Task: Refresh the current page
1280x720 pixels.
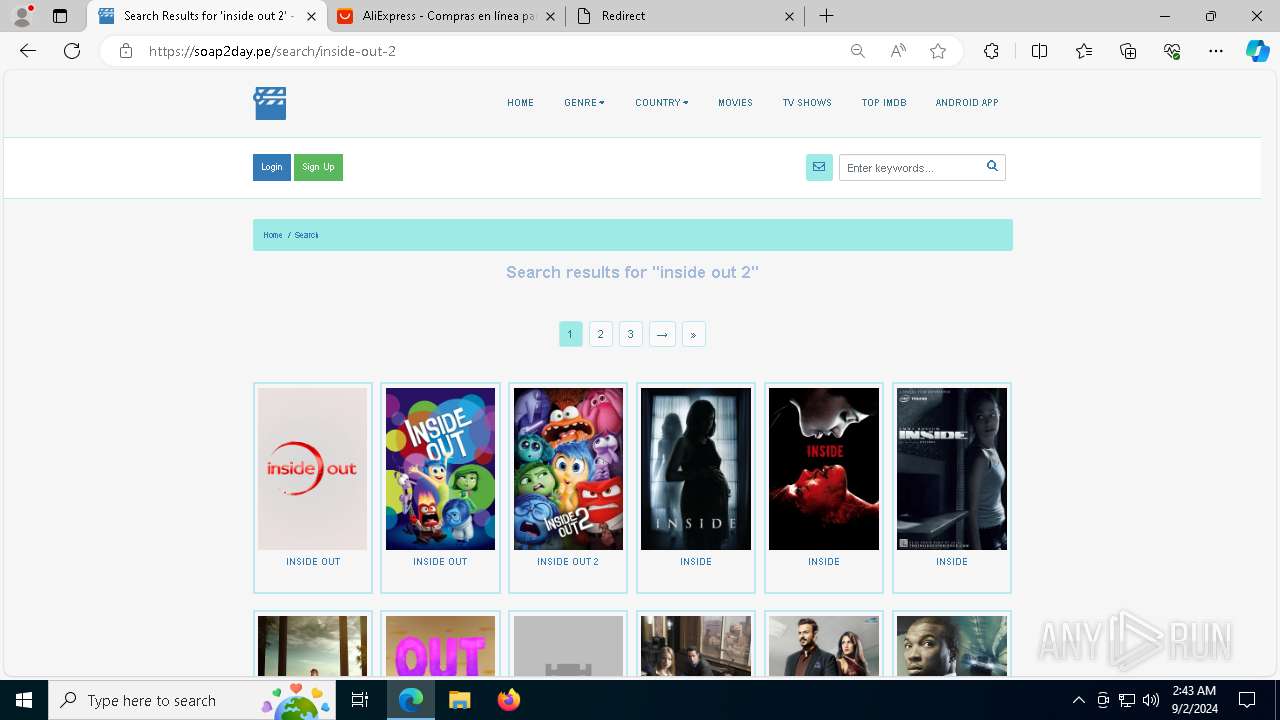Action: [x=72, y=51]
